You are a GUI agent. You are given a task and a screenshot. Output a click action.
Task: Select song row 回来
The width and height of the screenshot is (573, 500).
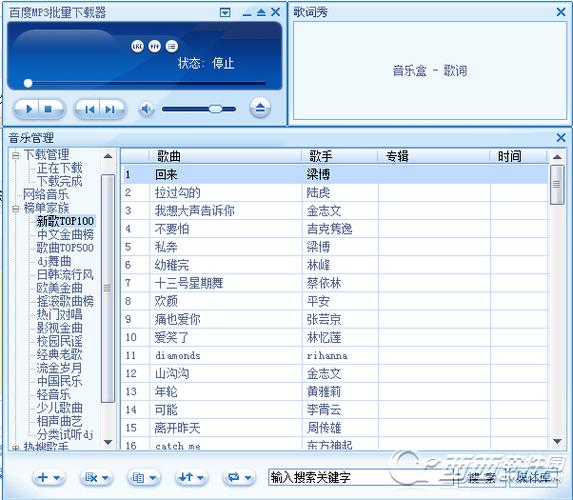point(334,174)
